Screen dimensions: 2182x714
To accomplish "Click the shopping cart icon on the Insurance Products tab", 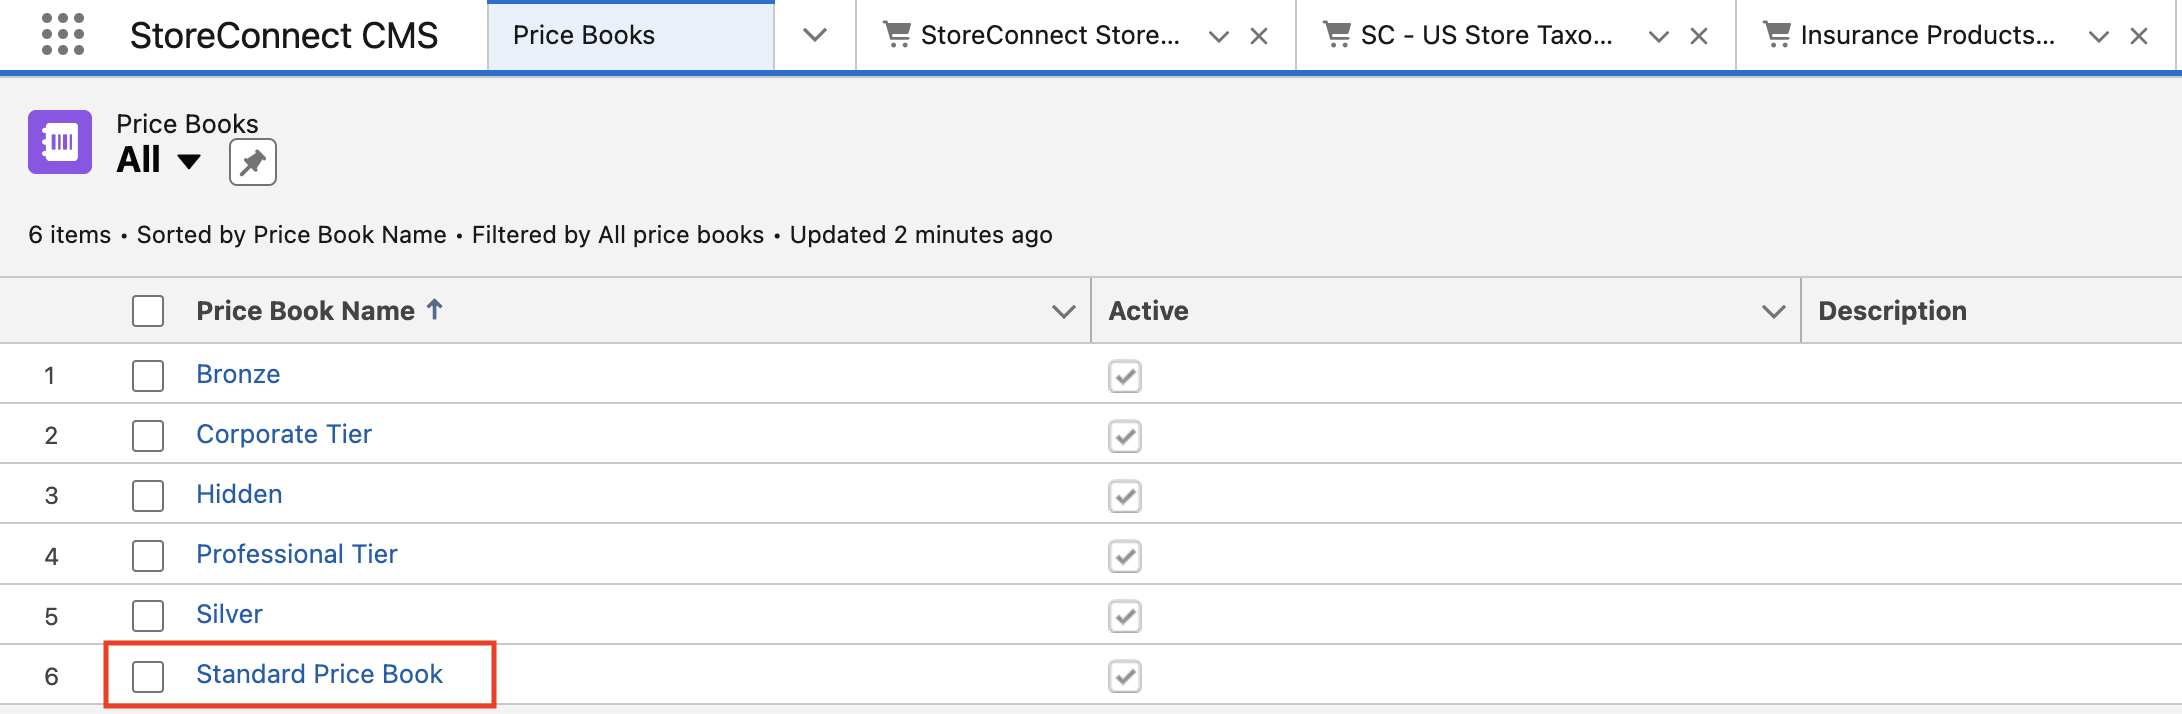I will point(1777,35).
